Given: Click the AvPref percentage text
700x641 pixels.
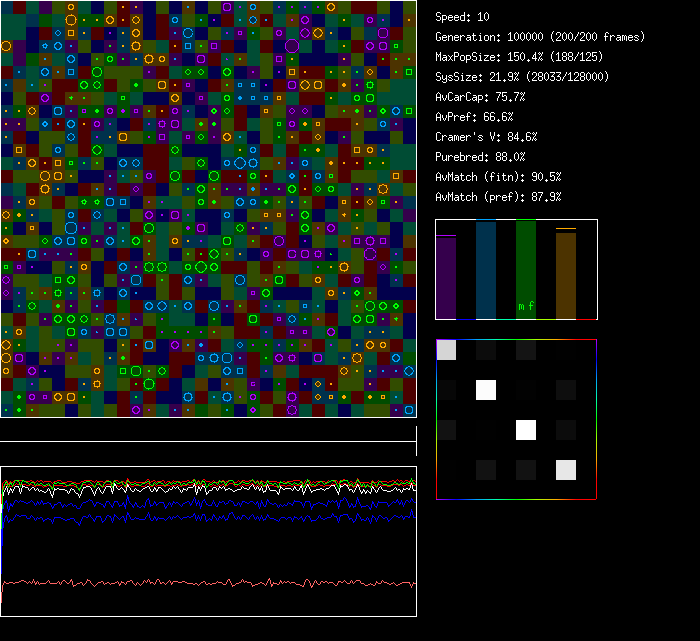Looking at the screenshot, I should (474, 117).
